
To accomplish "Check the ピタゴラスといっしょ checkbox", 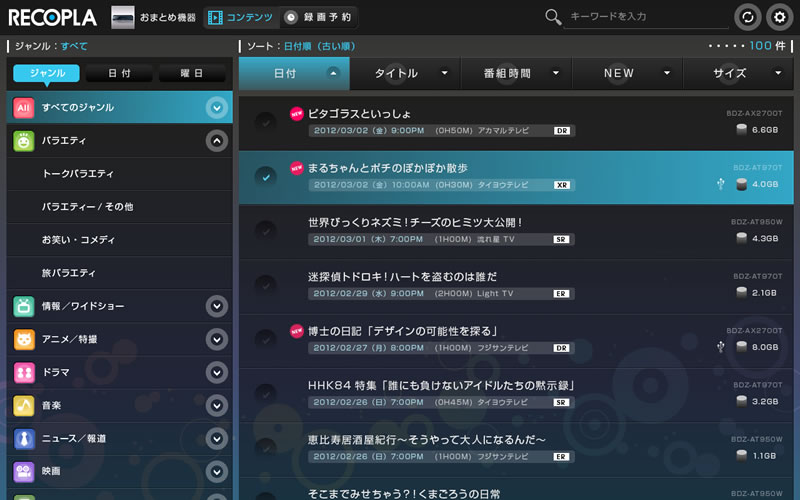I will tap(266, 122).
